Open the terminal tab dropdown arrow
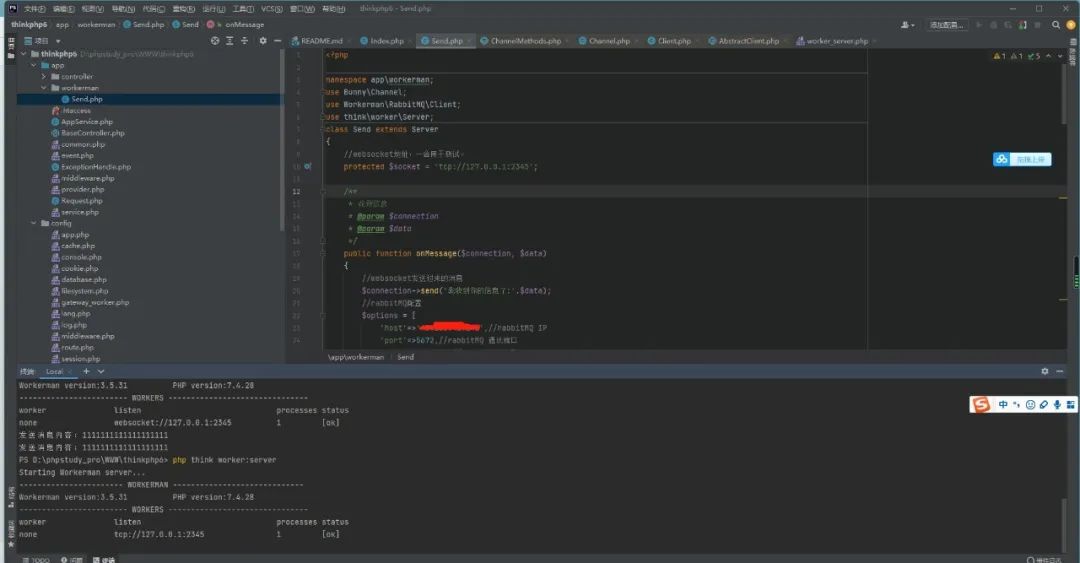Viewport: 1080px width, 563px height. point(101,371)
